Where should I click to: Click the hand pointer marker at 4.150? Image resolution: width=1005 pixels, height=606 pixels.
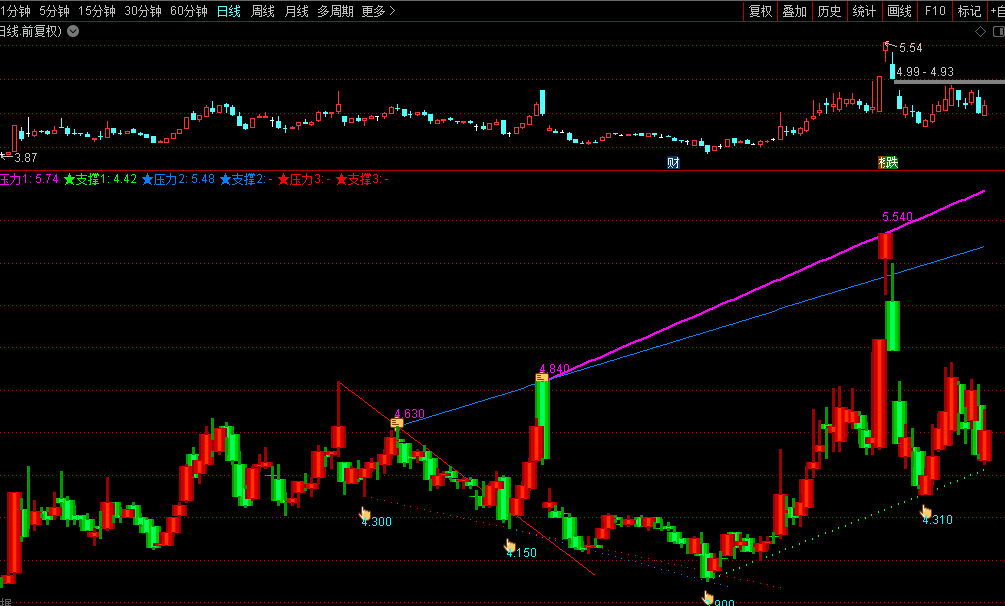pos(510,546)
